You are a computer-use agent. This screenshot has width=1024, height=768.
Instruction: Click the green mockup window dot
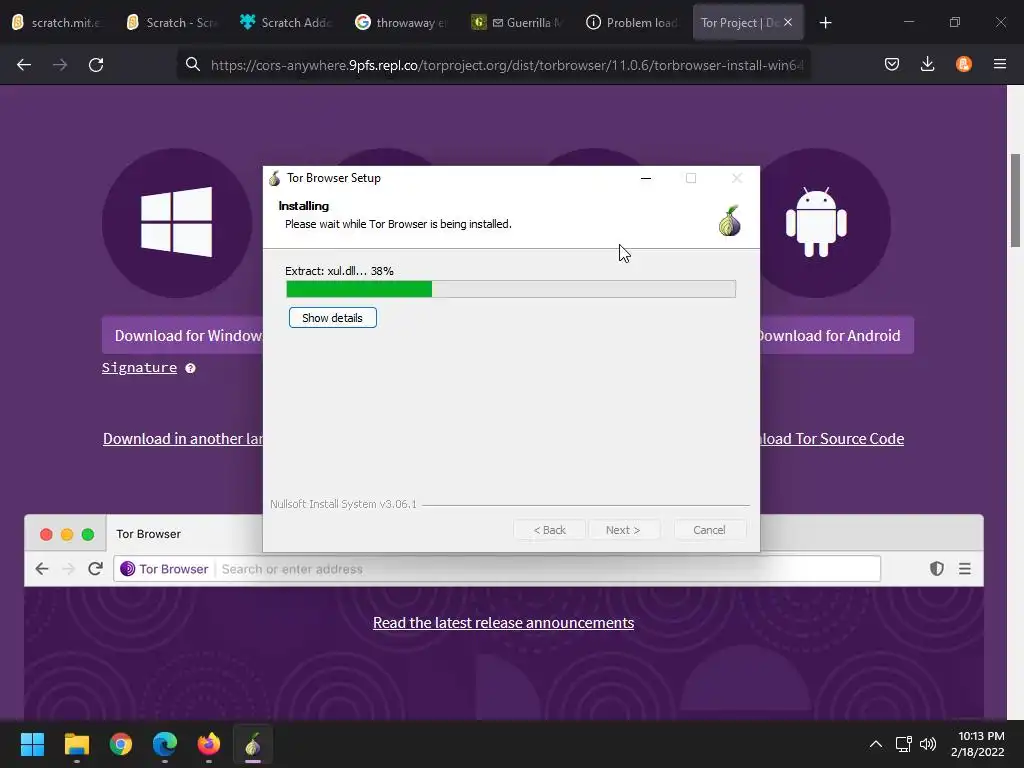(x=88, y=534)
